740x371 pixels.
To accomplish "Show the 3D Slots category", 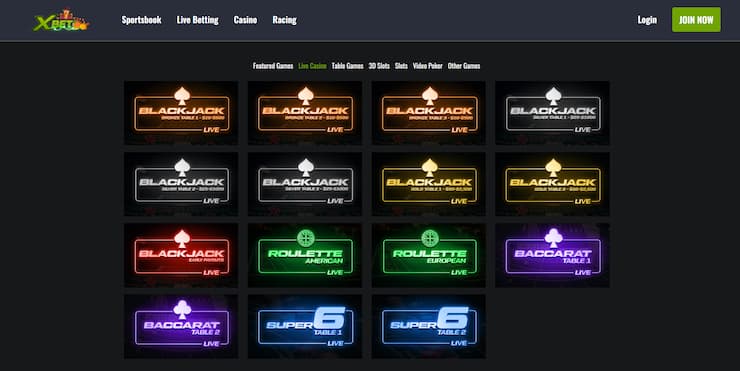I will coord(379,66).
